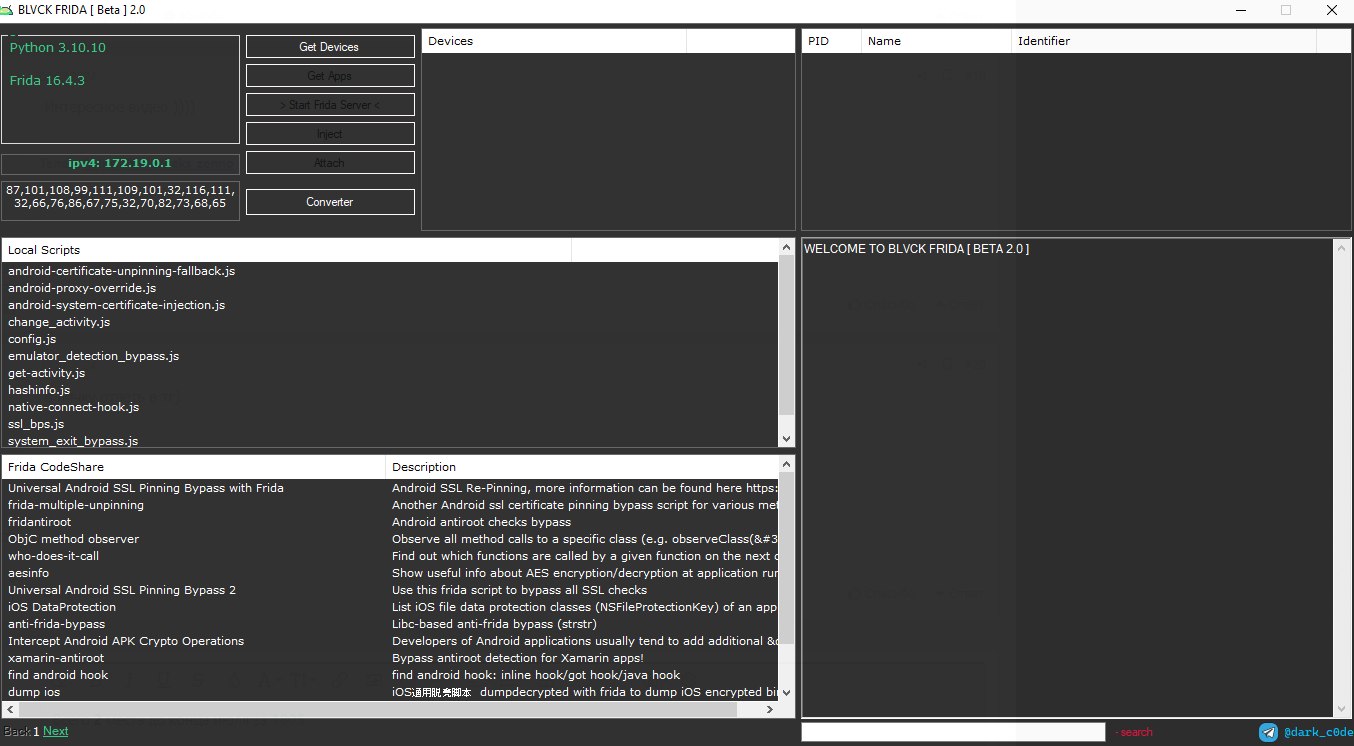Click the Inject button
The height and width of the screenshot is (746, 1354).
(330, 134)
